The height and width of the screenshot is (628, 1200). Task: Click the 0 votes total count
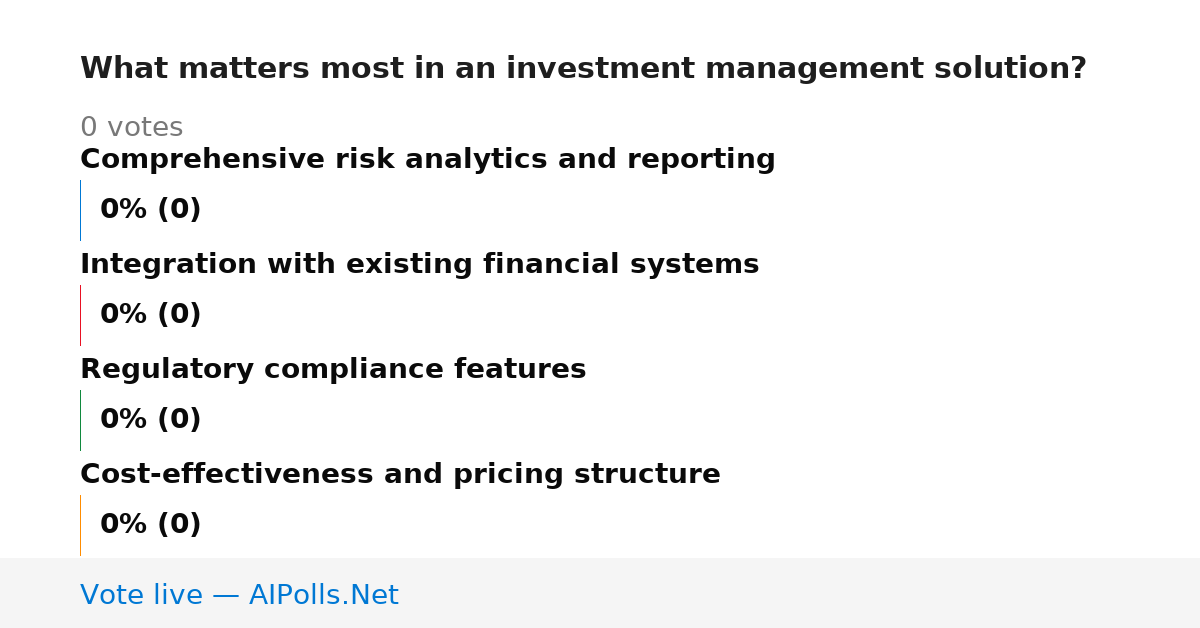(131, 128)
